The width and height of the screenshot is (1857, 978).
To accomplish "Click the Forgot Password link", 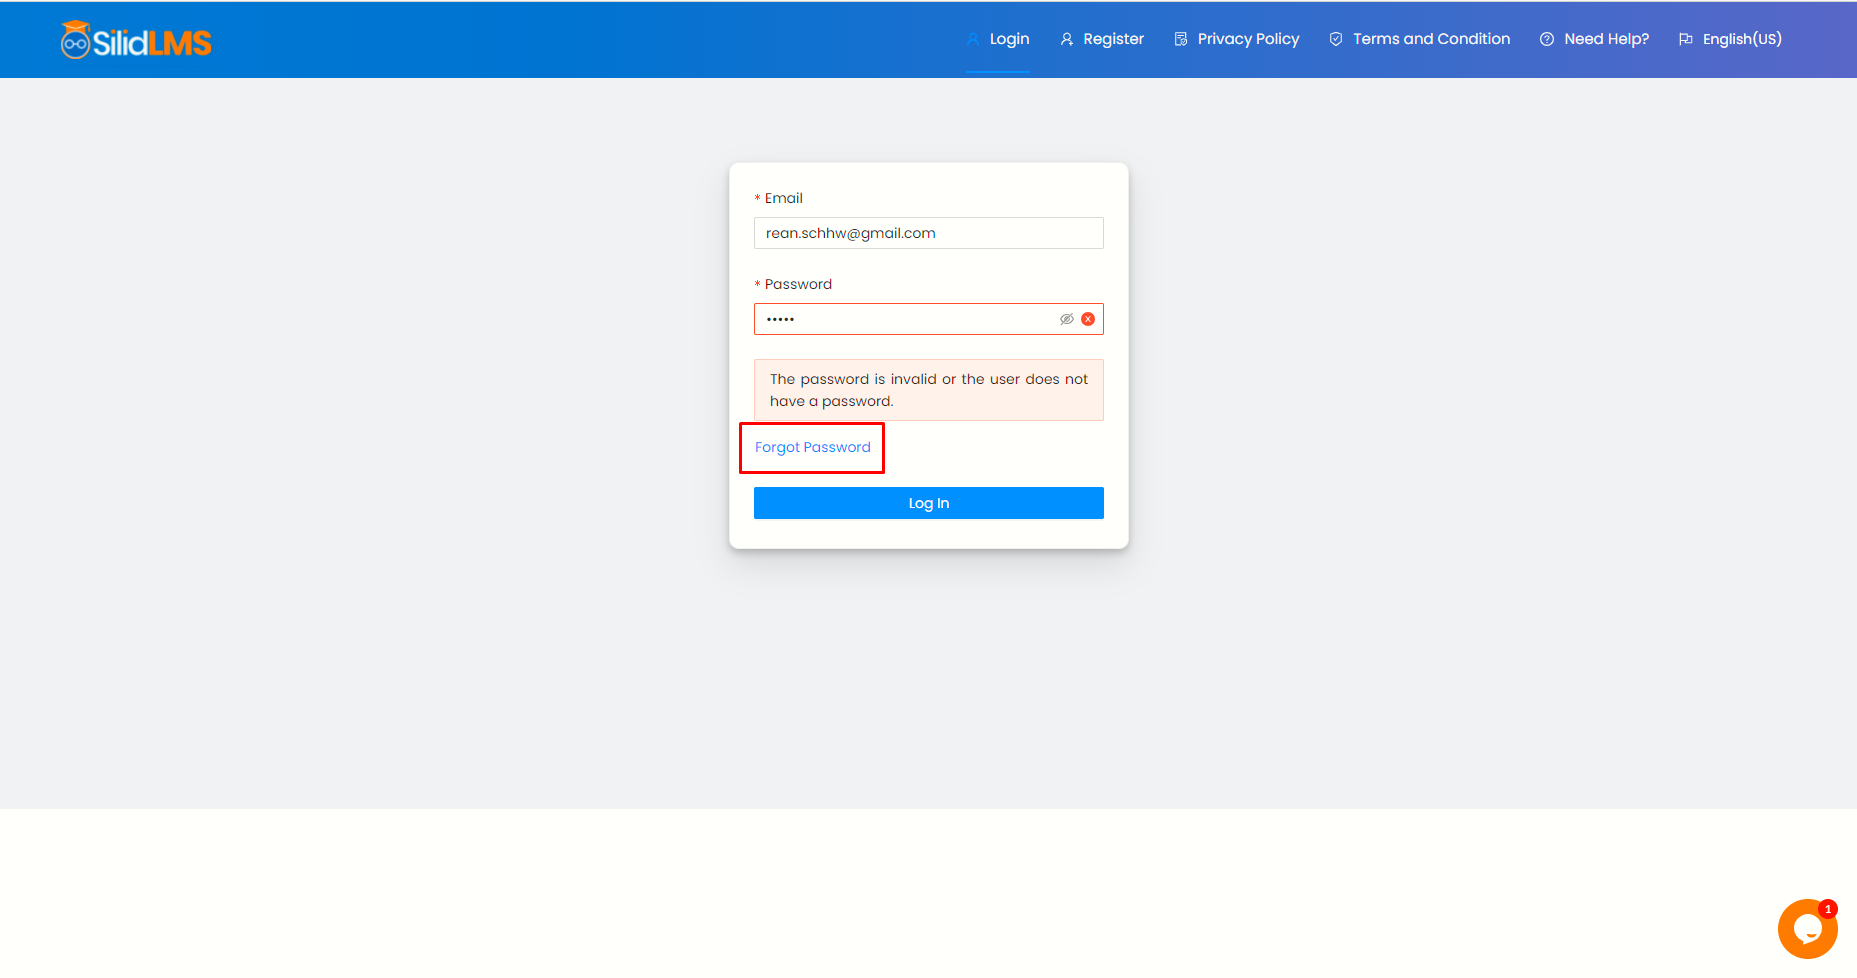I will click(812, 447).
